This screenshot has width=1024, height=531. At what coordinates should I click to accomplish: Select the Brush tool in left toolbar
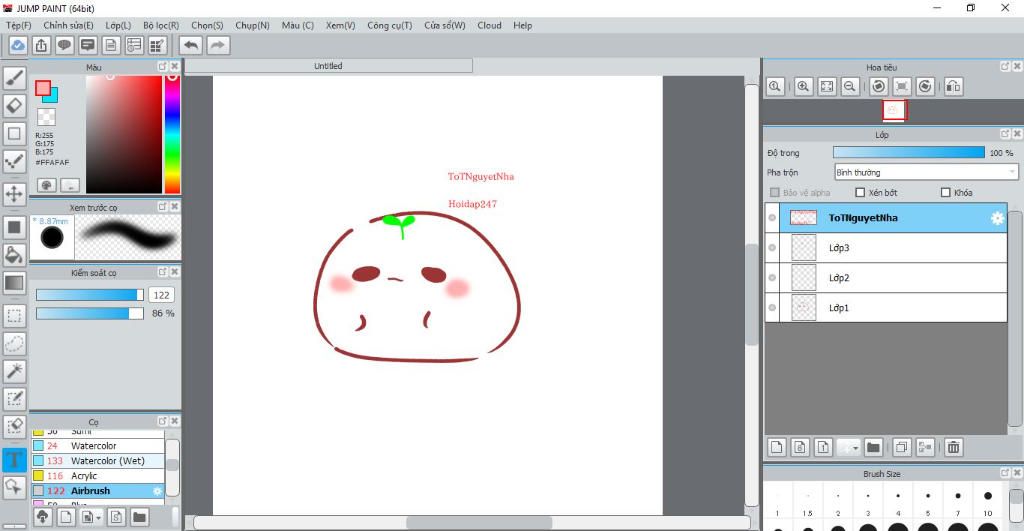tap(14, 78)
